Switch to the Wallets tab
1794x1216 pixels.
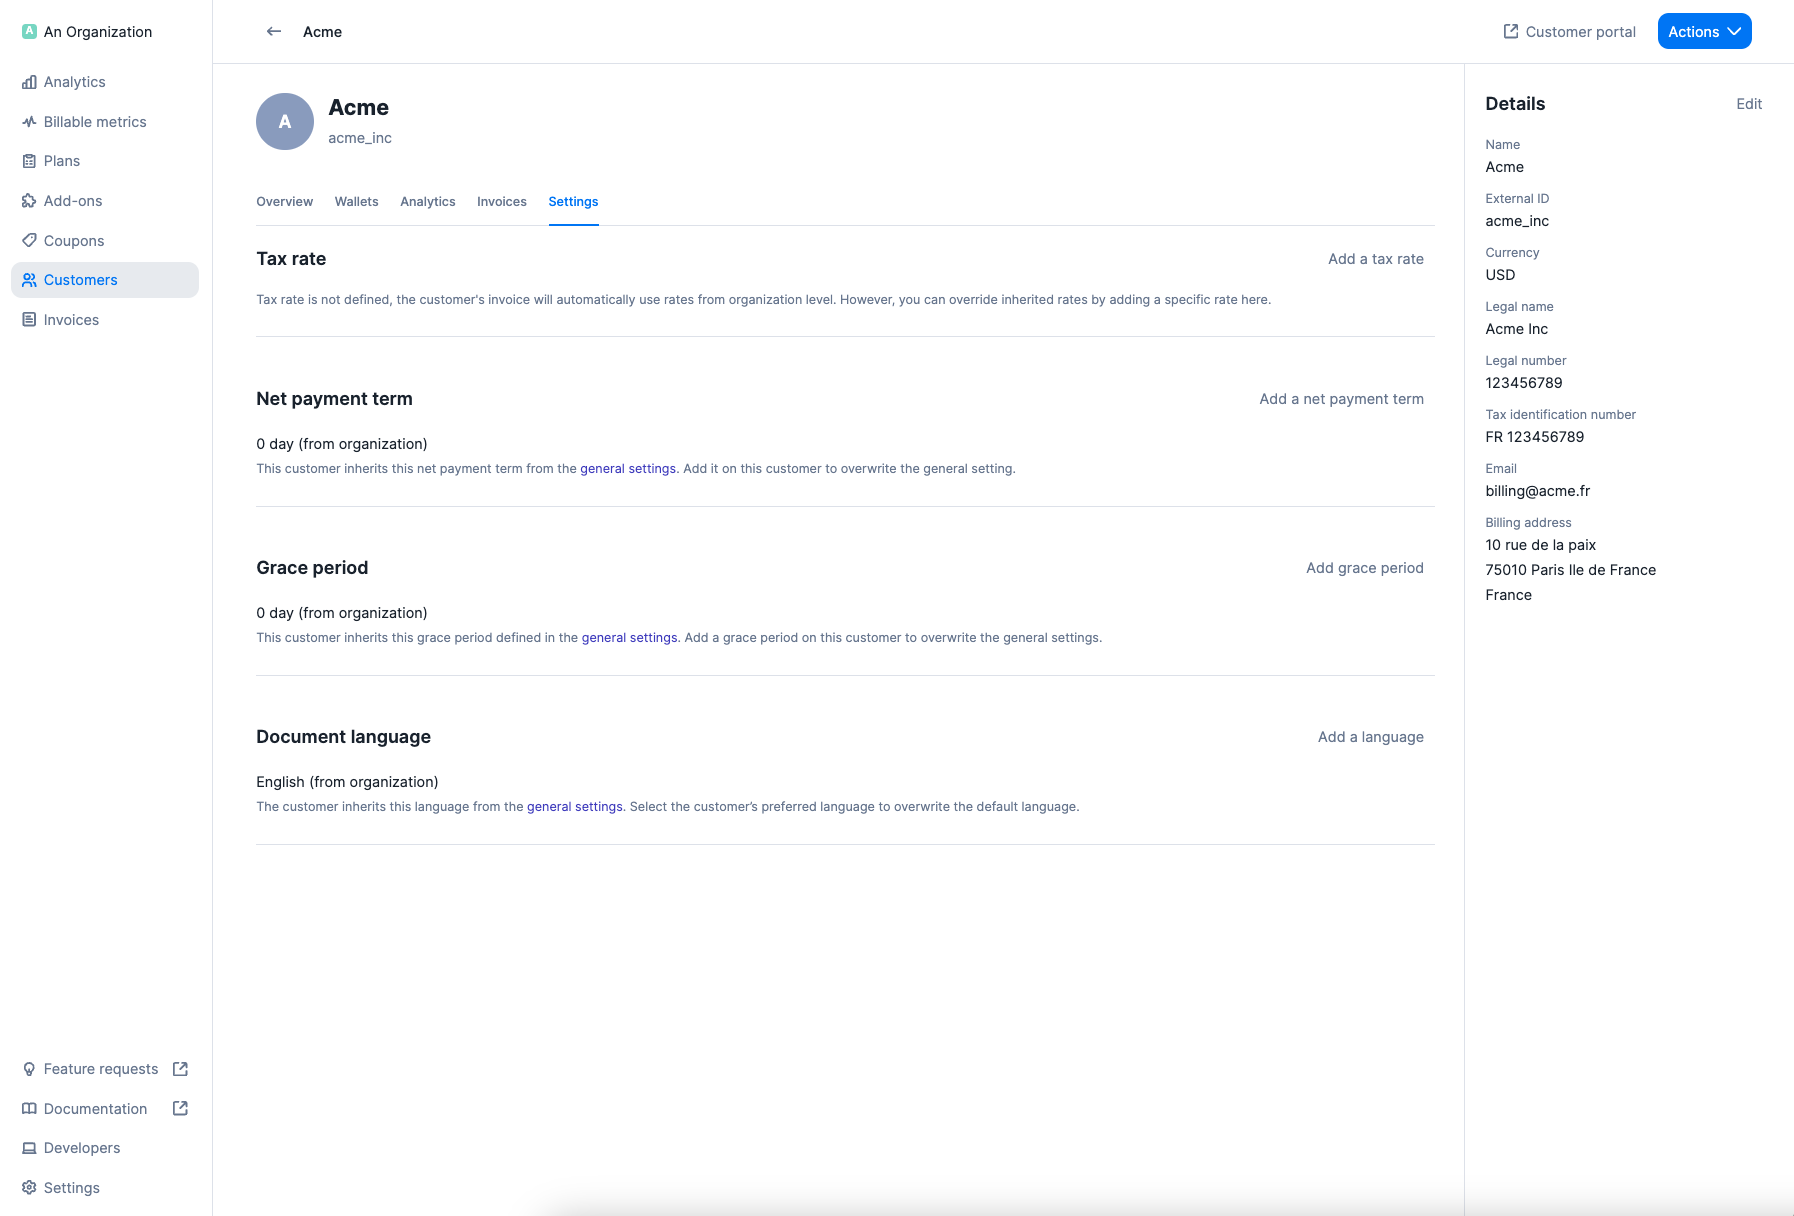pyautogui.click(x=356, y=202)
